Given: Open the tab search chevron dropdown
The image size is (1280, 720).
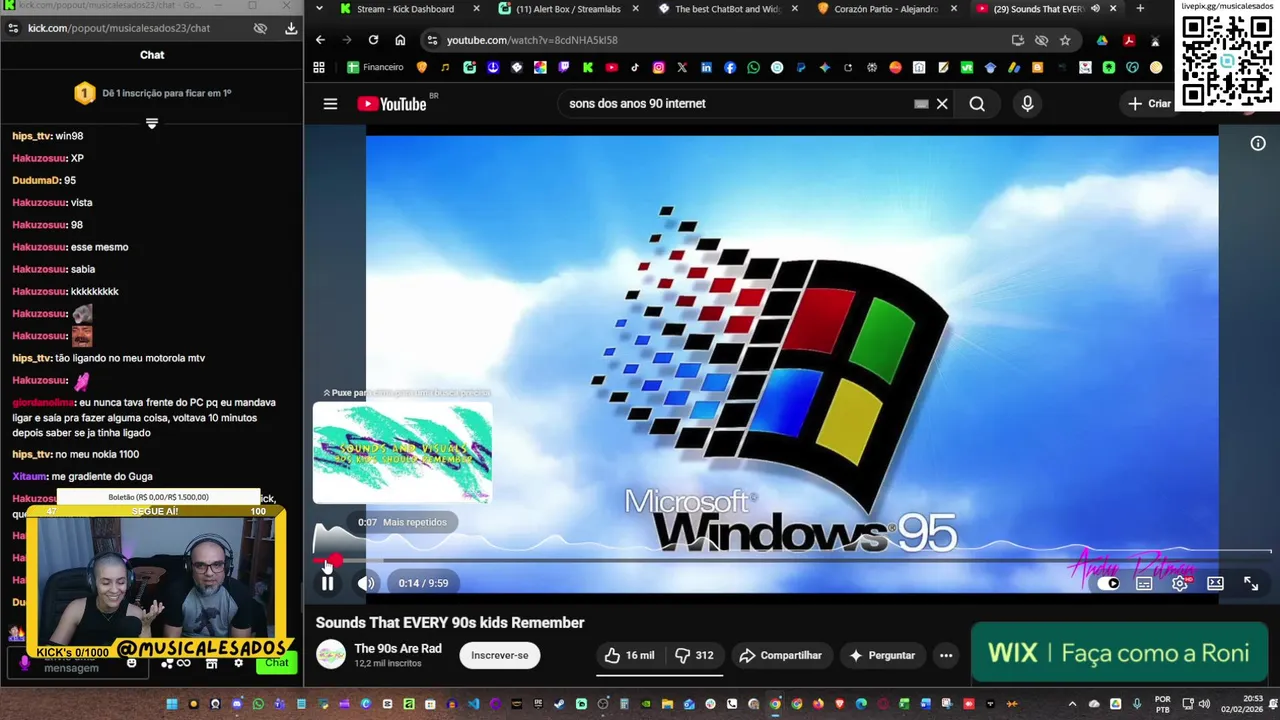Looking at the screenshot, I should click(318, 9).
